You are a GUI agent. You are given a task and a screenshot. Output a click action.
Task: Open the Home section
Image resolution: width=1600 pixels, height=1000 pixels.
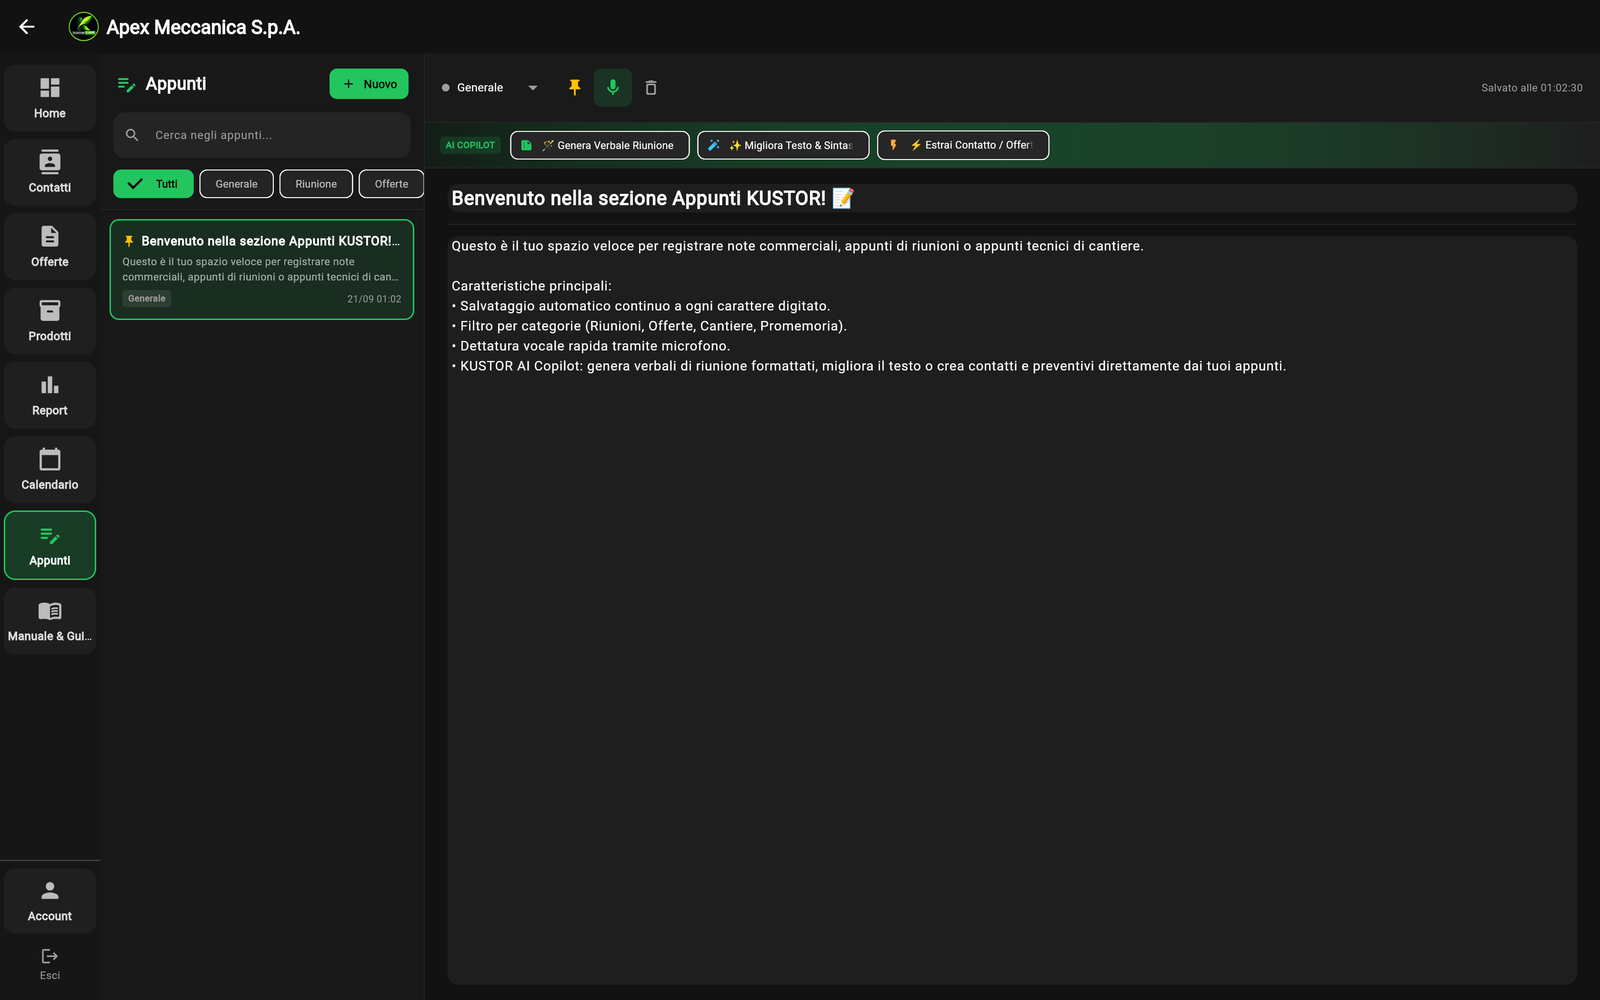(50, 98)
